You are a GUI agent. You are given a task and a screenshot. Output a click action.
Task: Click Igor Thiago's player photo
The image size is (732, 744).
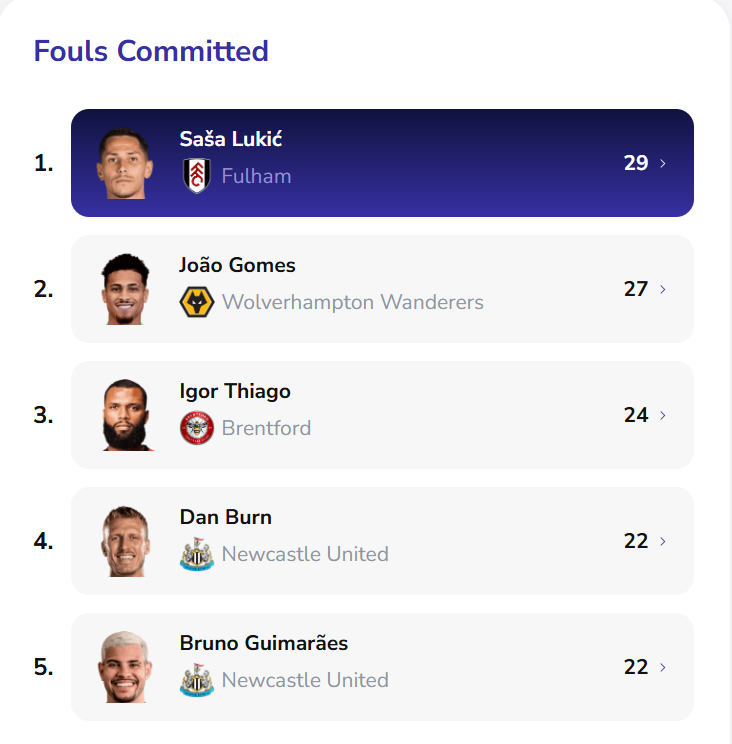pos(125,416)
